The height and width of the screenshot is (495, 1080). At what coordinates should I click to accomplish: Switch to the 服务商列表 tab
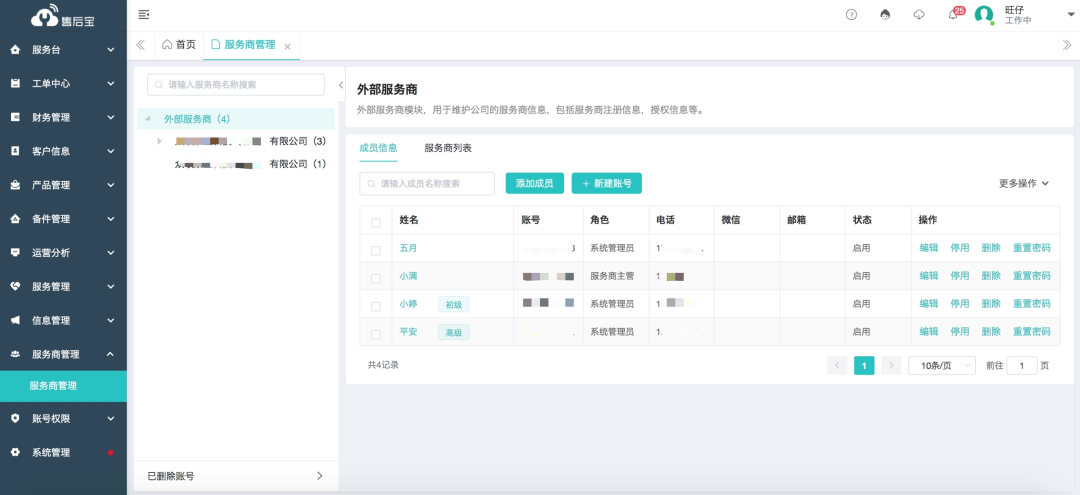pos(448,148)
